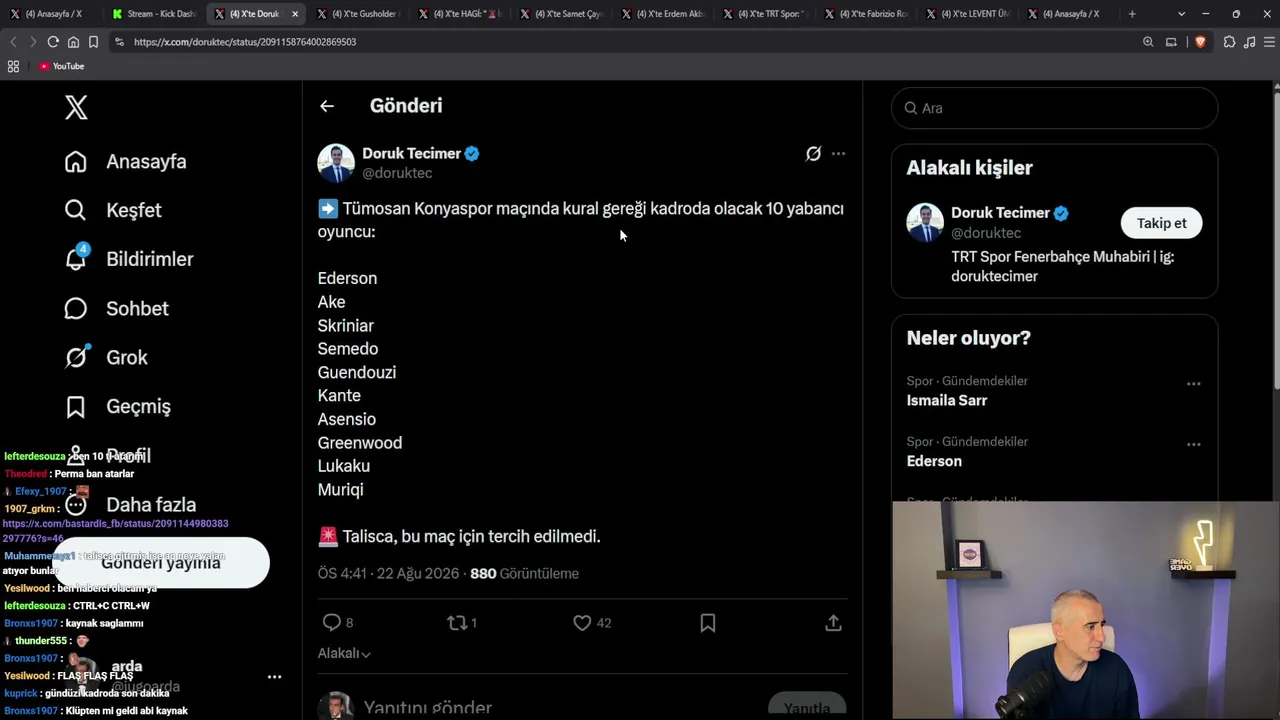
Task: Open the apps grid in the bookmarks bar
Action: click(13, 66)
